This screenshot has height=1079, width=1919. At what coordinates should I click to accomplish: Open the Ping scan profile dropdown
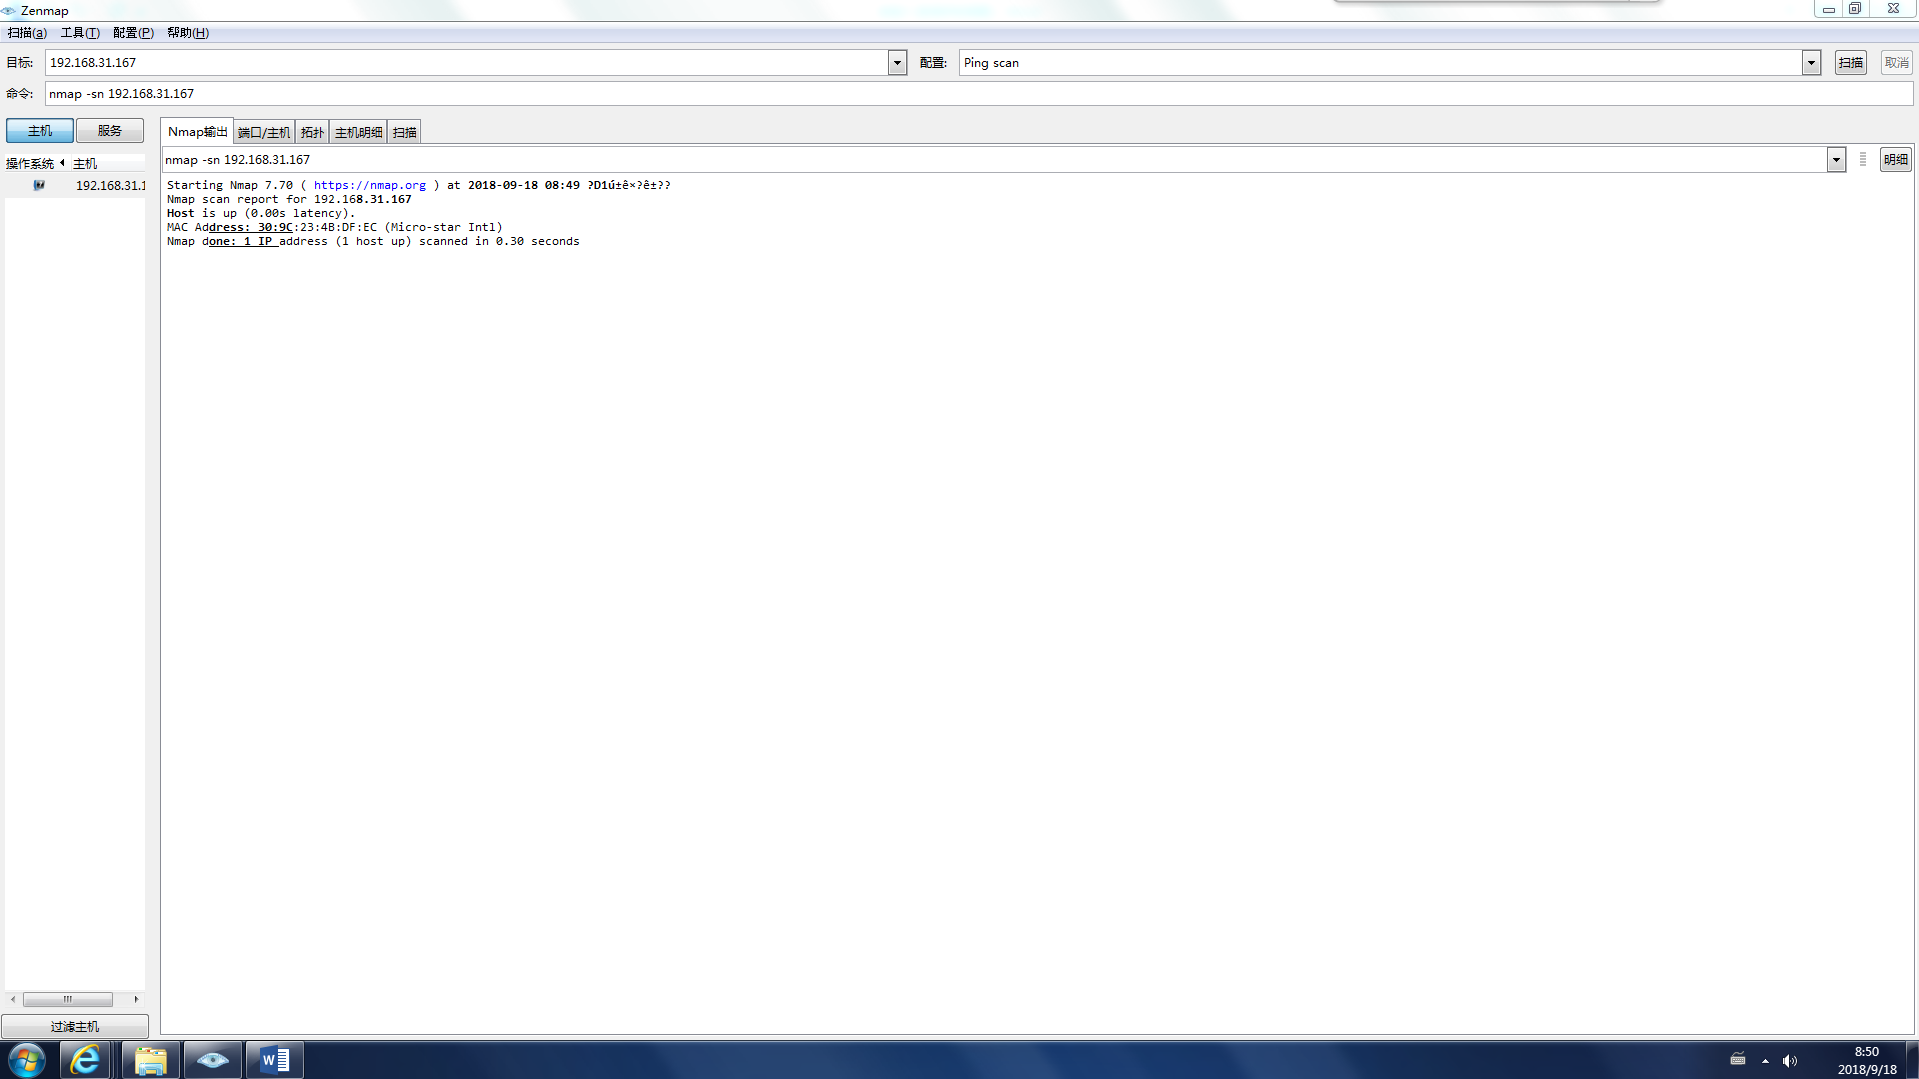point(1811,62)
